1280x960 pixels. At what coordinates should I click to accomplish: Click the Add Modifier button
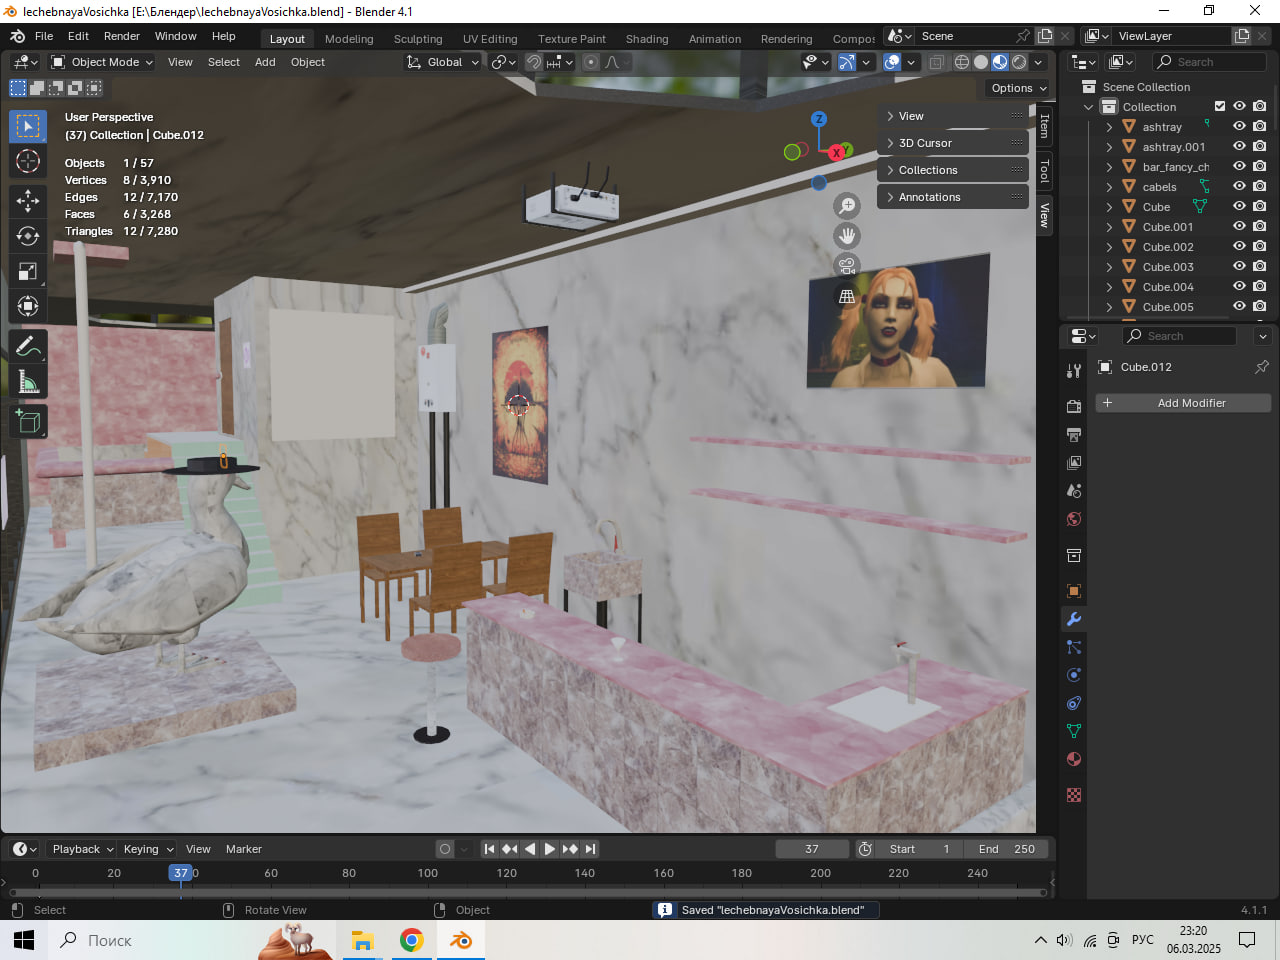pos(1183,403)
